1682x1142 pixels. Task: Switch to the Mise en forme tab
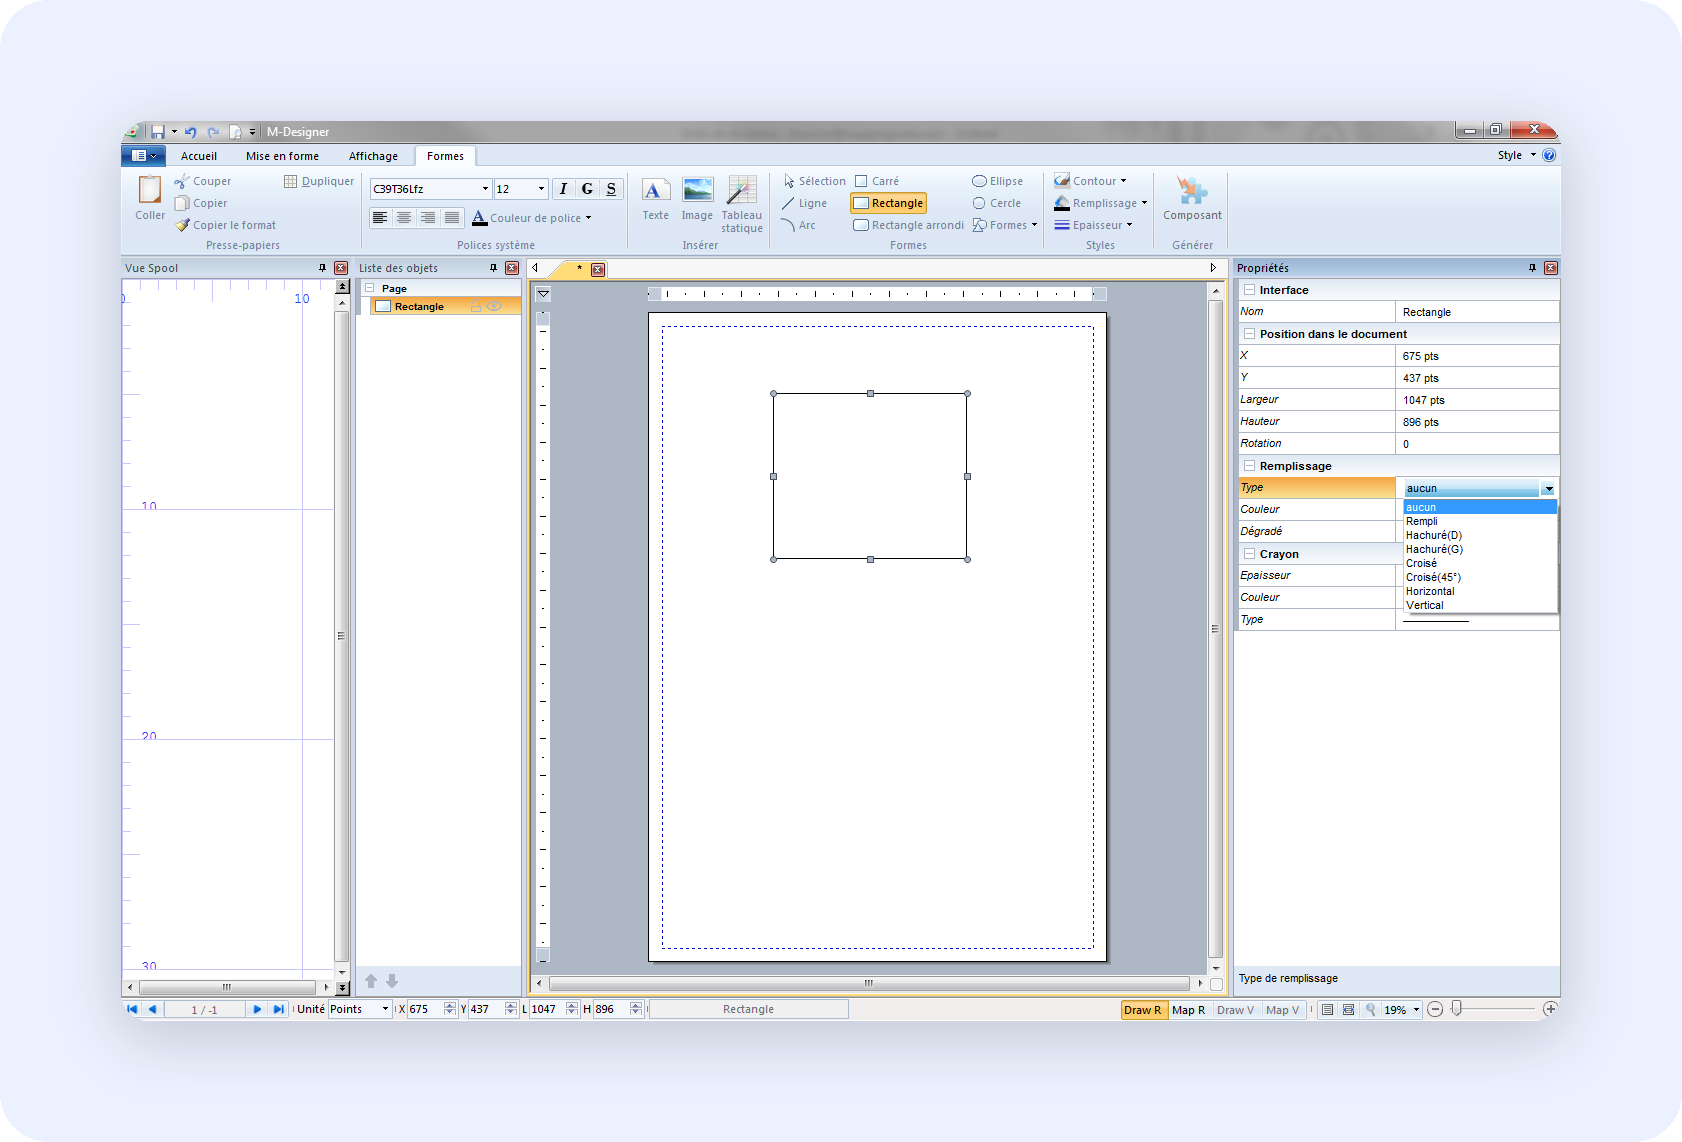coord(283,156)
